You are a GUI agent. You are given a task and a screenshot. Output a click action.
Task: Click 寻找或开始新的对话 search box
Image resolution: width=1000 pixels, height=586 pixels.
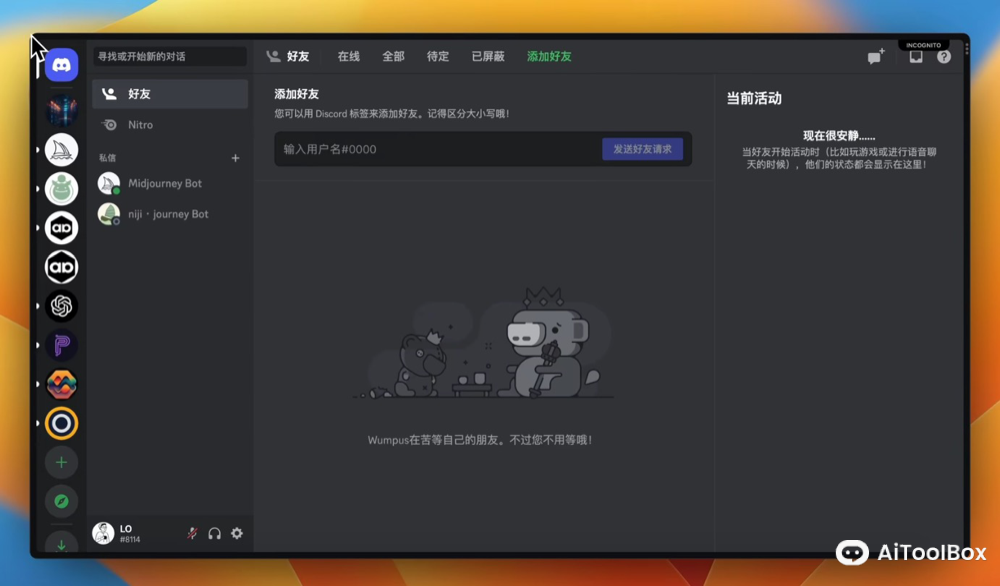170,57
